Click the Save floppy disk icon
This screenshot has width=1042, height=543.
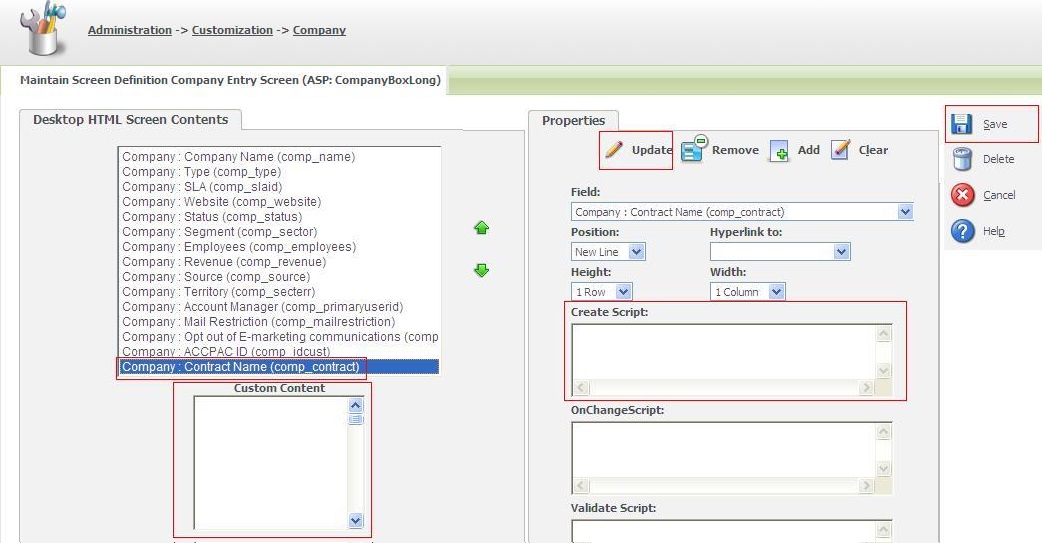(962, 124)
